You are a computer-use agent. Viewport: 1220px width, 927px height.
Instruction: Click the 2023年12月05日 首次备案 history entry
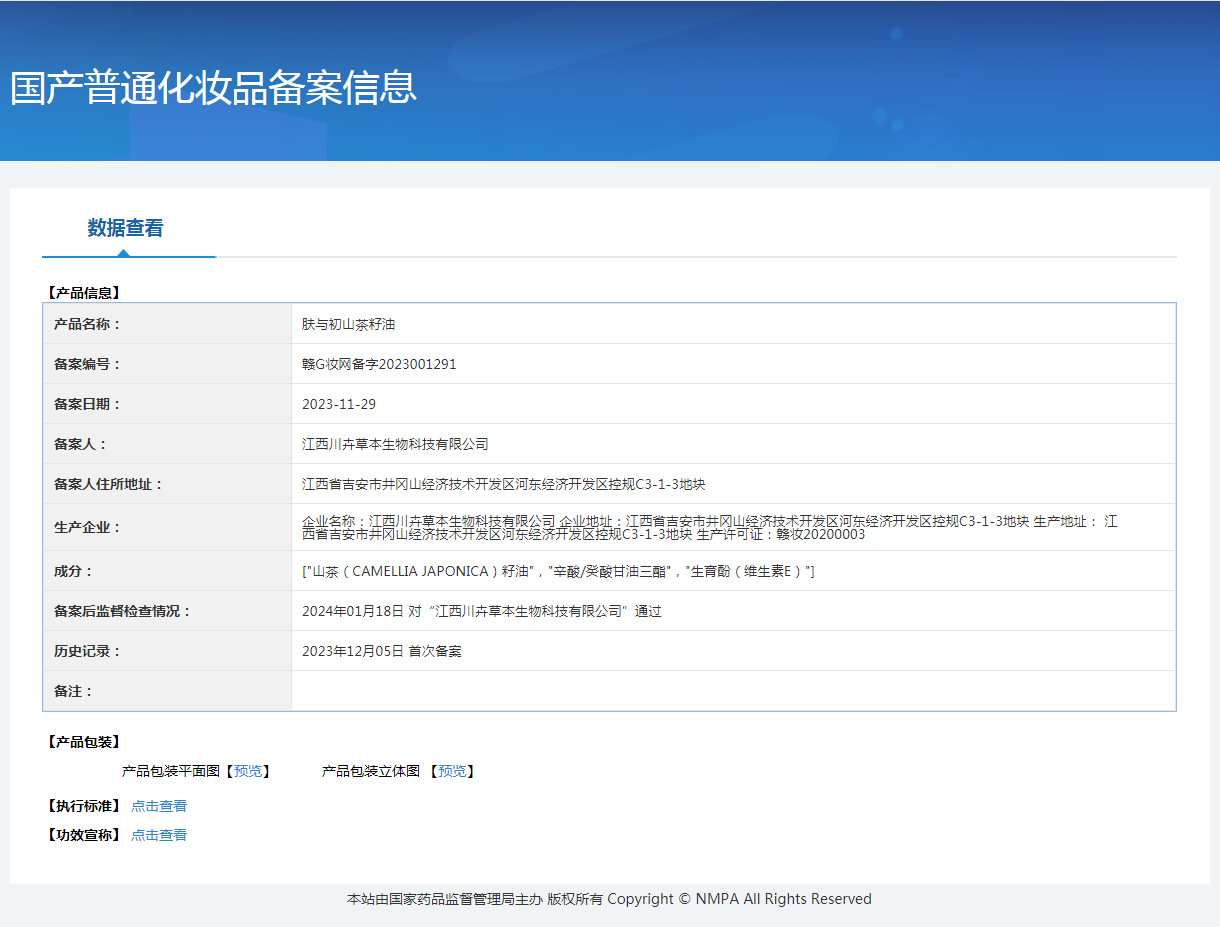[x=381, y=651]
